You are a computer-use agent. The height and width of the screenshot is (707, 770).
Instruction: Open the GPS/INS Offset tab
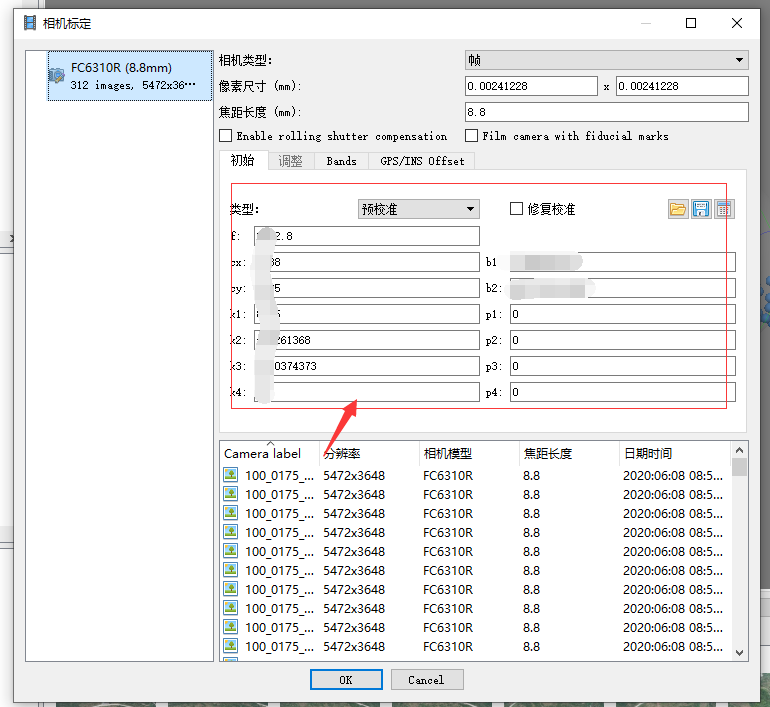[422, 161]
